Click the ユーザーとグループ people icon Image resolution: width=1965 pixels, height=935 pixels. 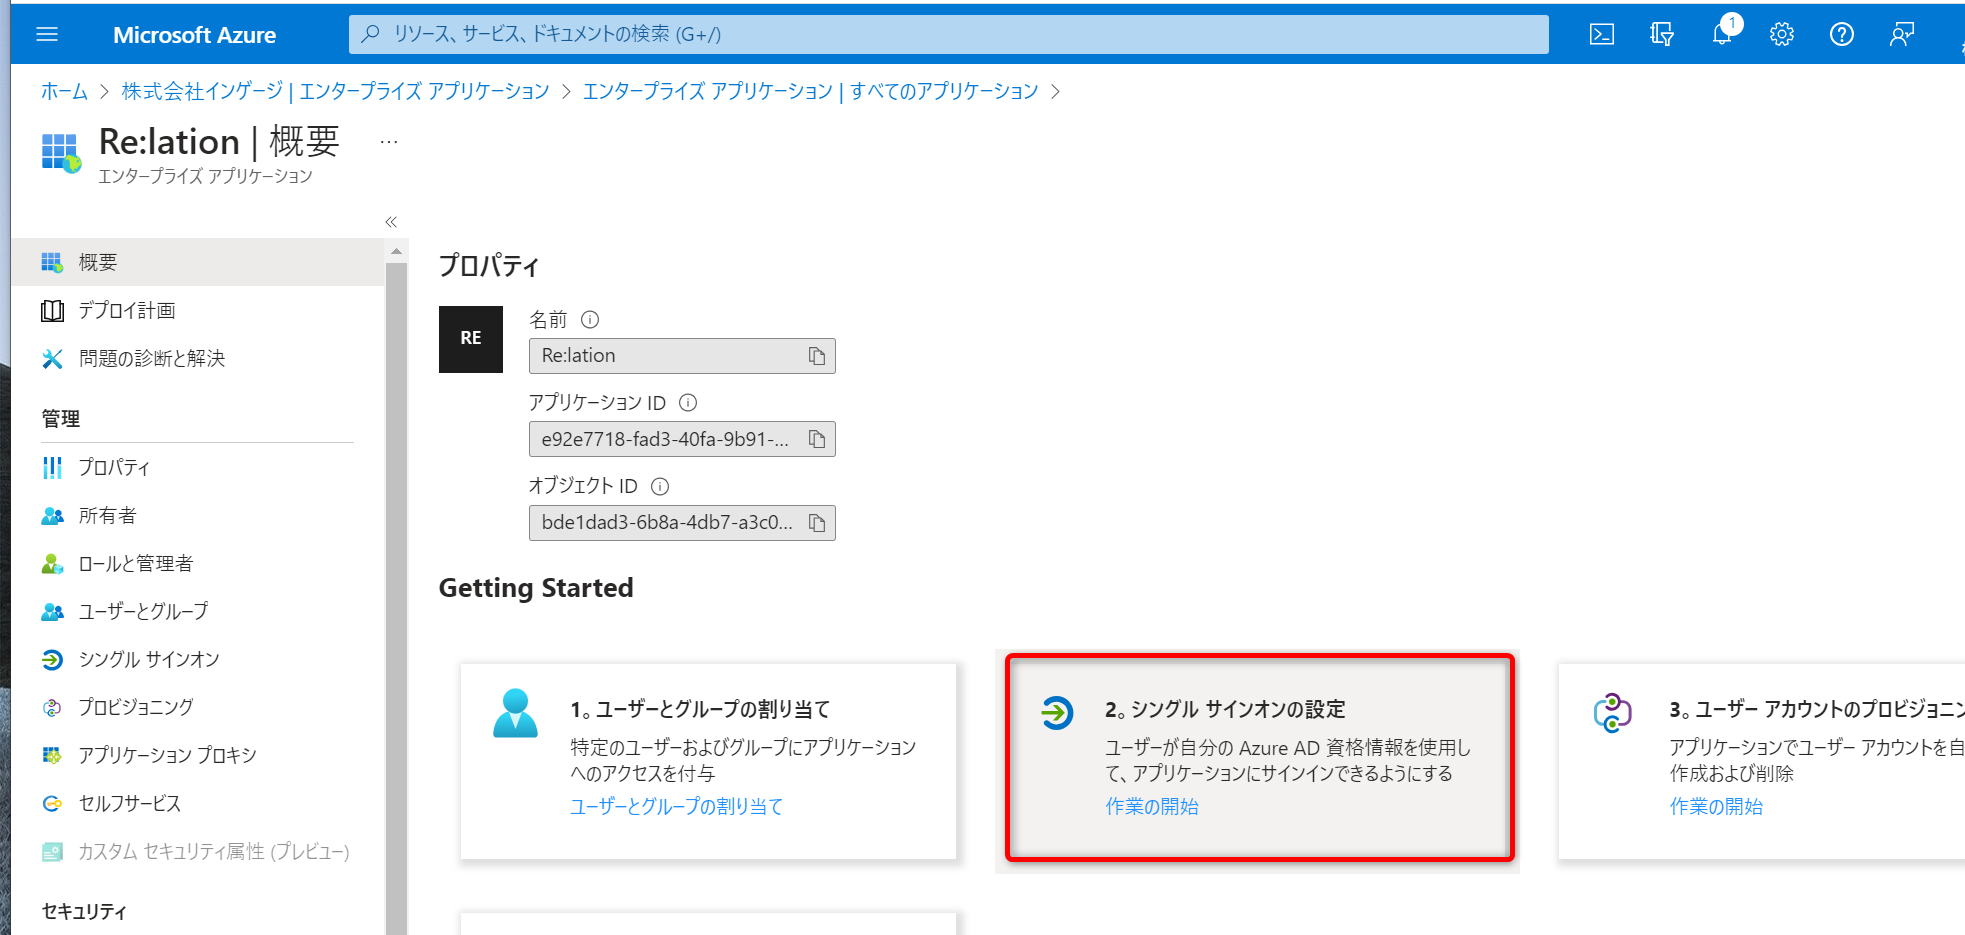pyautogui.click(x=52, y=612)
